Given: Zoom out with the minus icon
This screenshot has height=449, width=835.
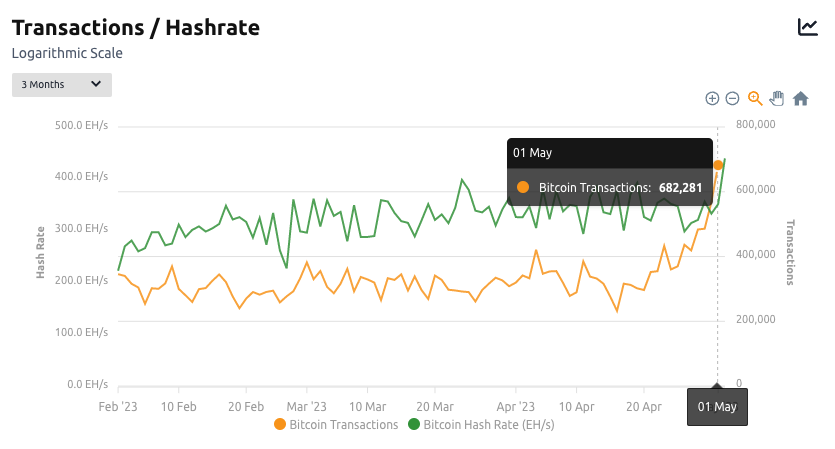Looking at the screenshot, I should [732, 98].
